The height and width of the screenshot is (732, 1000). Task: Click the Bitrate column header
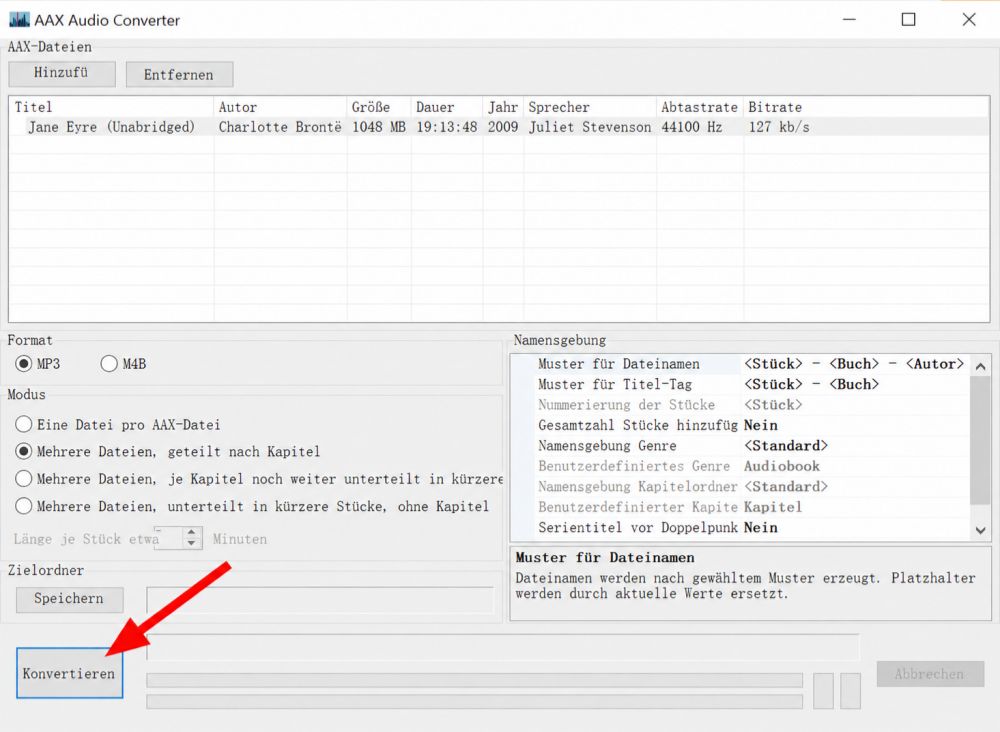866,107
